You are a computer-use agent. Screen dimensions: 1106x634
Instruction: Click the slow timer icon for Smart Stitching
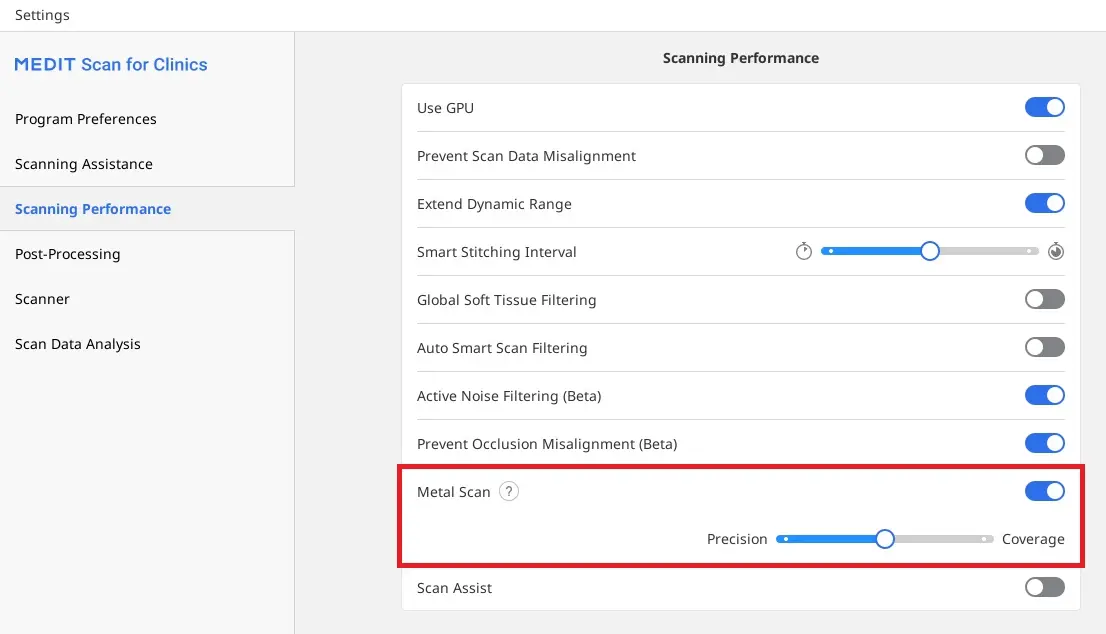click(x=803, y=251)
